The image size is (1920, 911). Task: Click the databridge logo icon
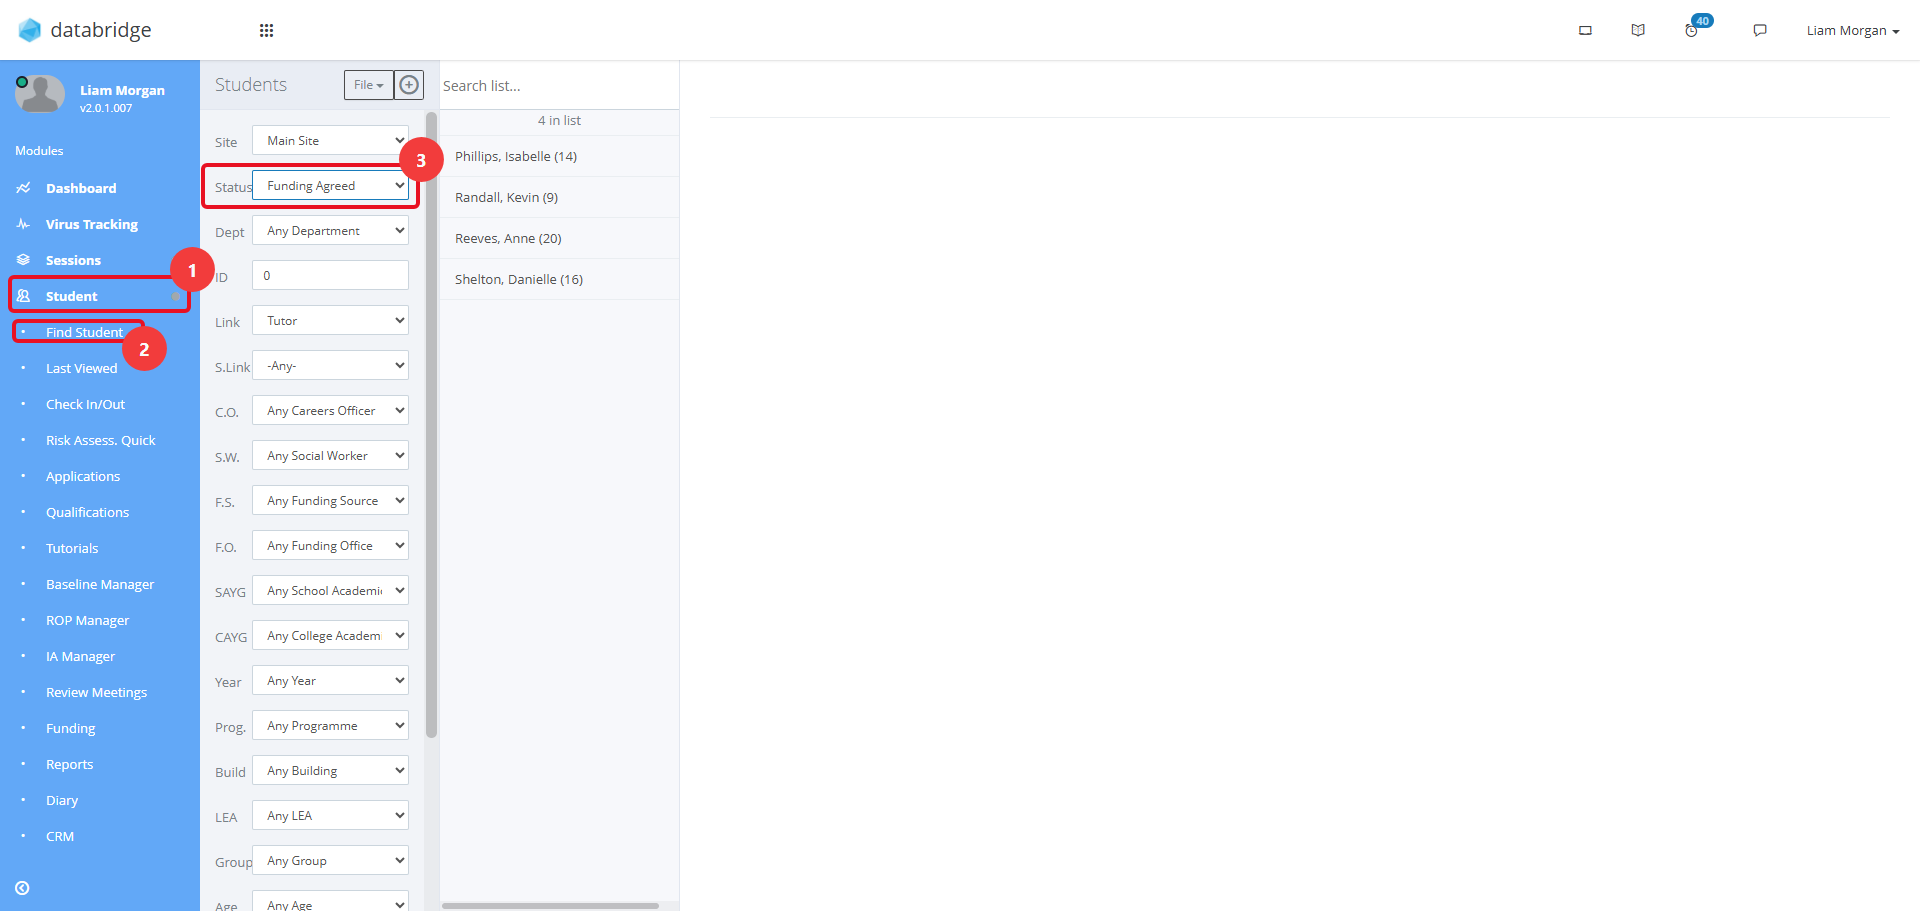pos(30,30)
